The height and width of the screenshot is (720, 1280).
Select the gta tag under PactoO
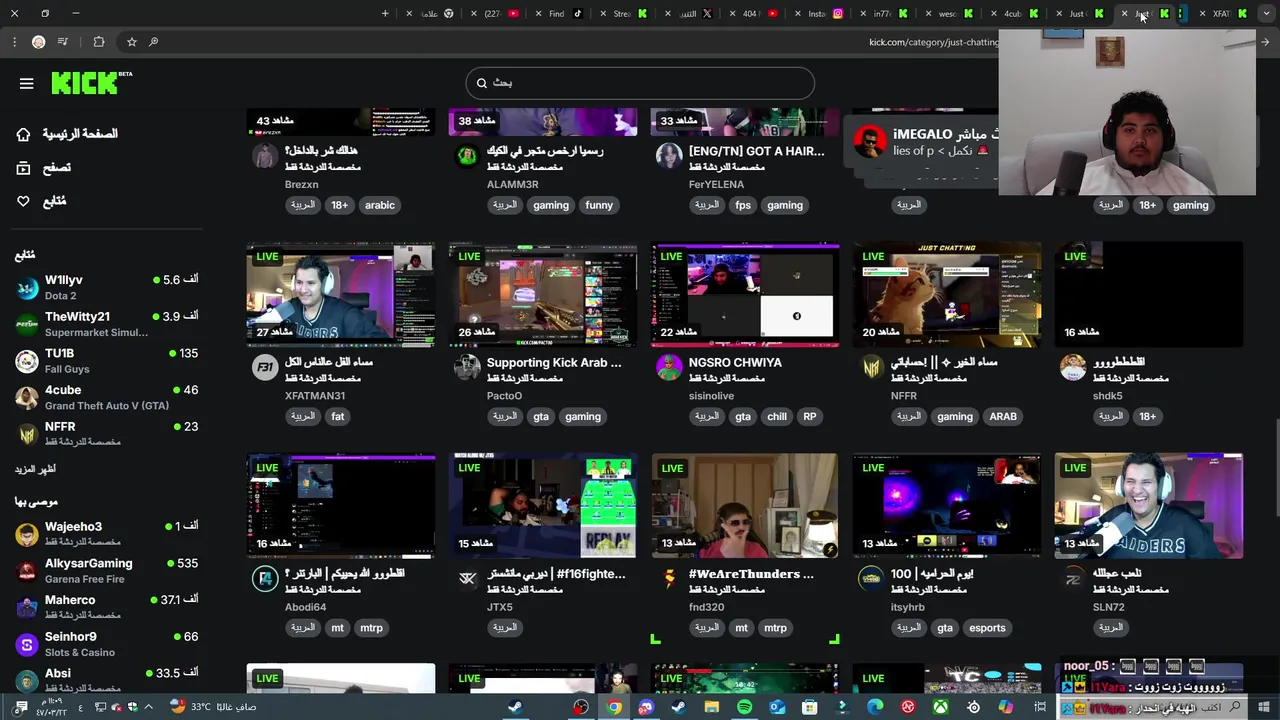(541, 417)
